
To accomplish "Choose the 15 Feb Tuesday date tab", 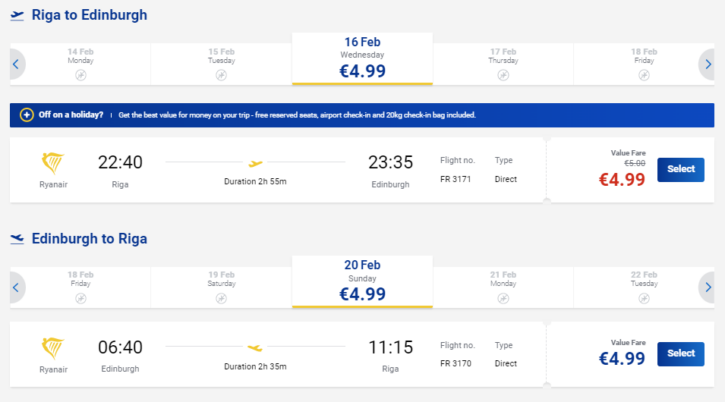I will point(221,64).
